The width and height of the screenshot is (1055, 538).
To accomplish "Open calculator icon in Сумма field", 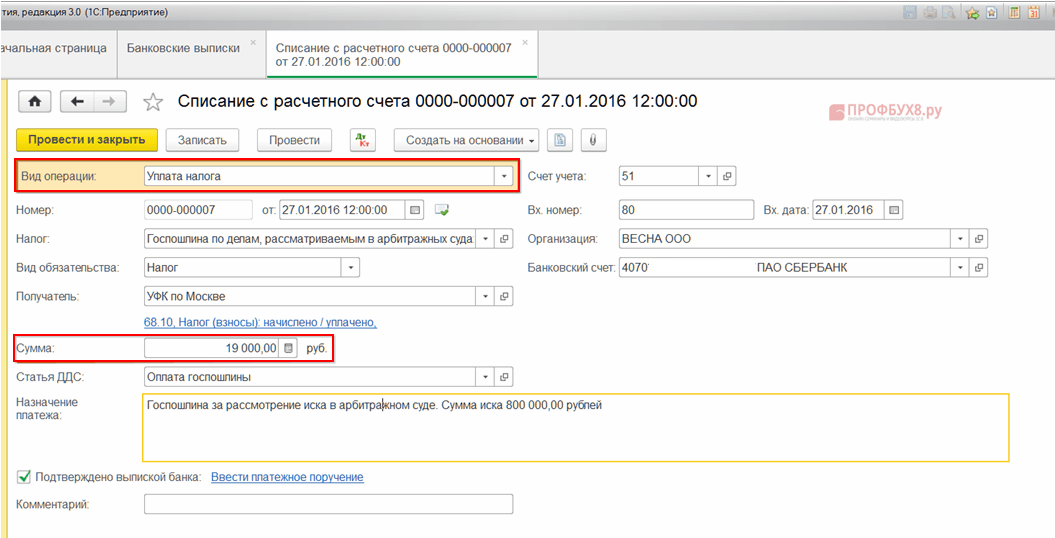I will pos(288,348).
